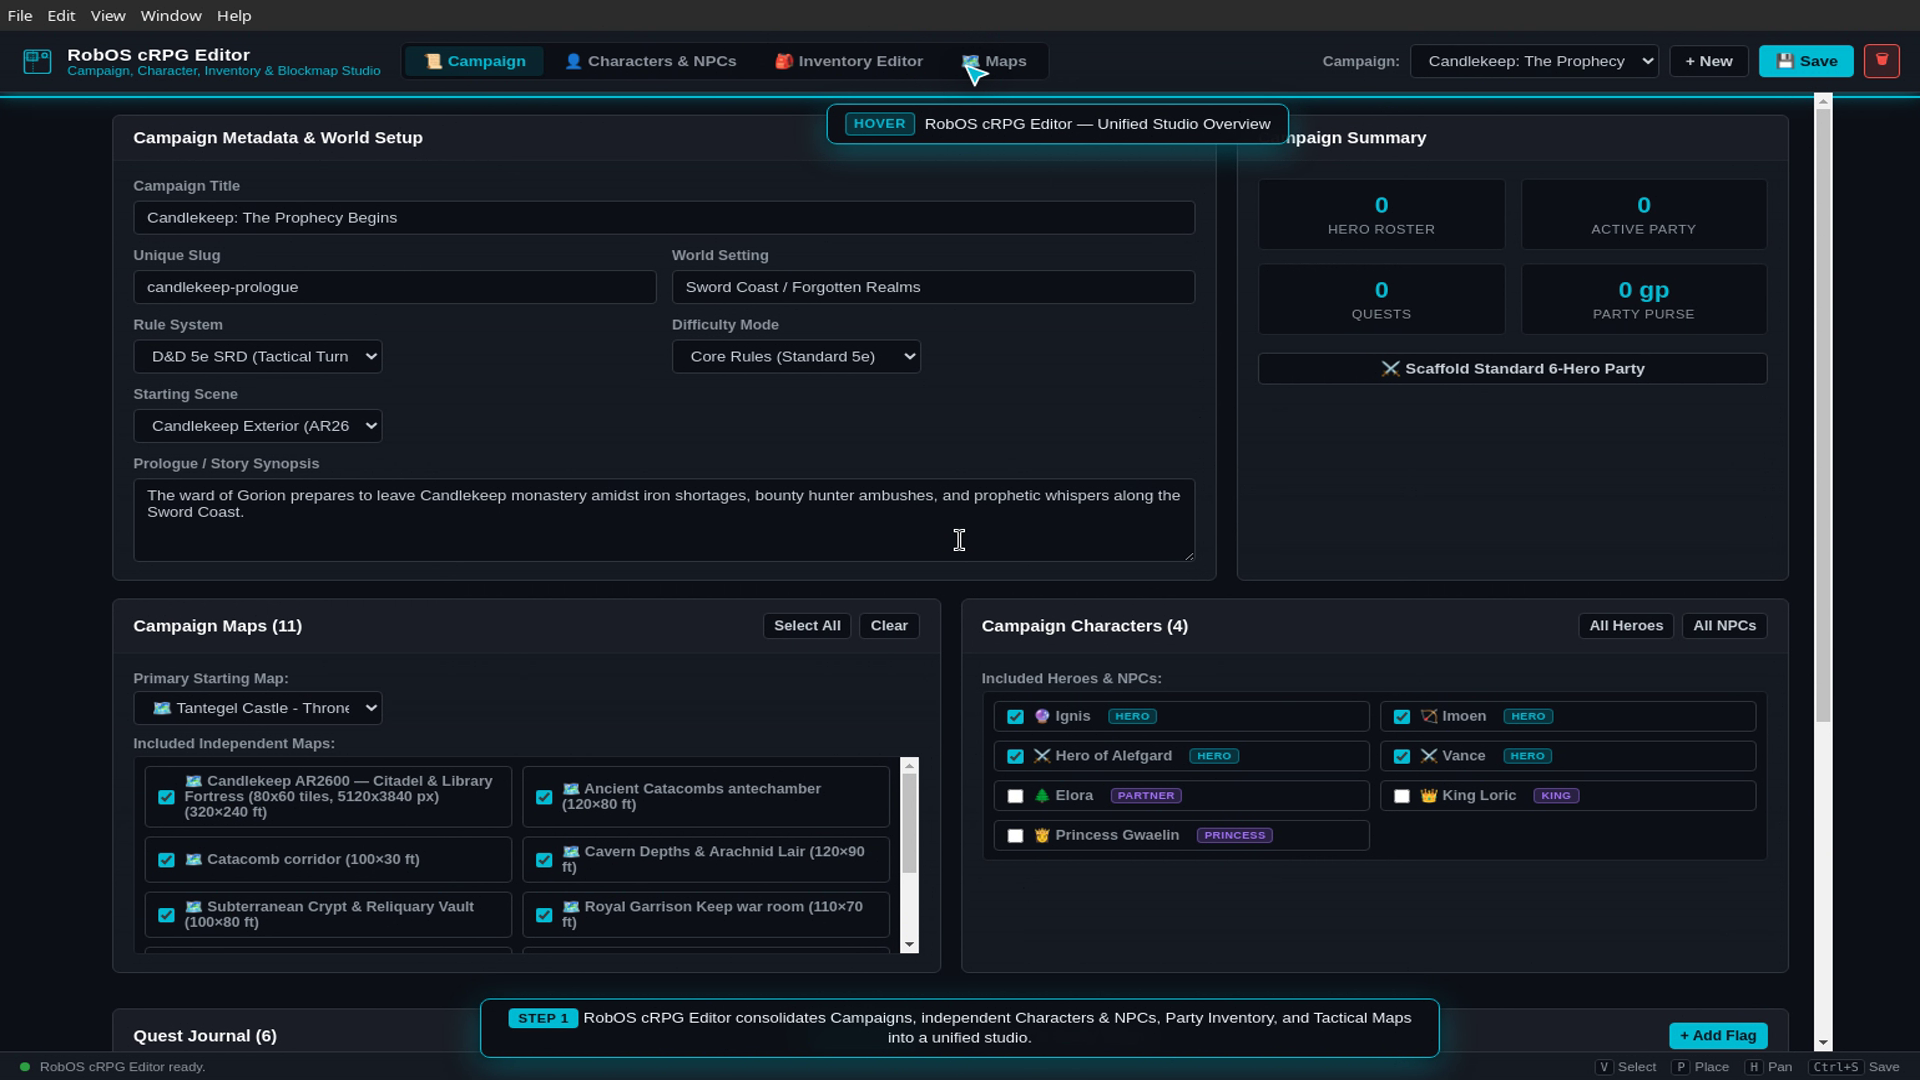
Task: Click the green ready status indicator dot
Action: (25, 1067)
